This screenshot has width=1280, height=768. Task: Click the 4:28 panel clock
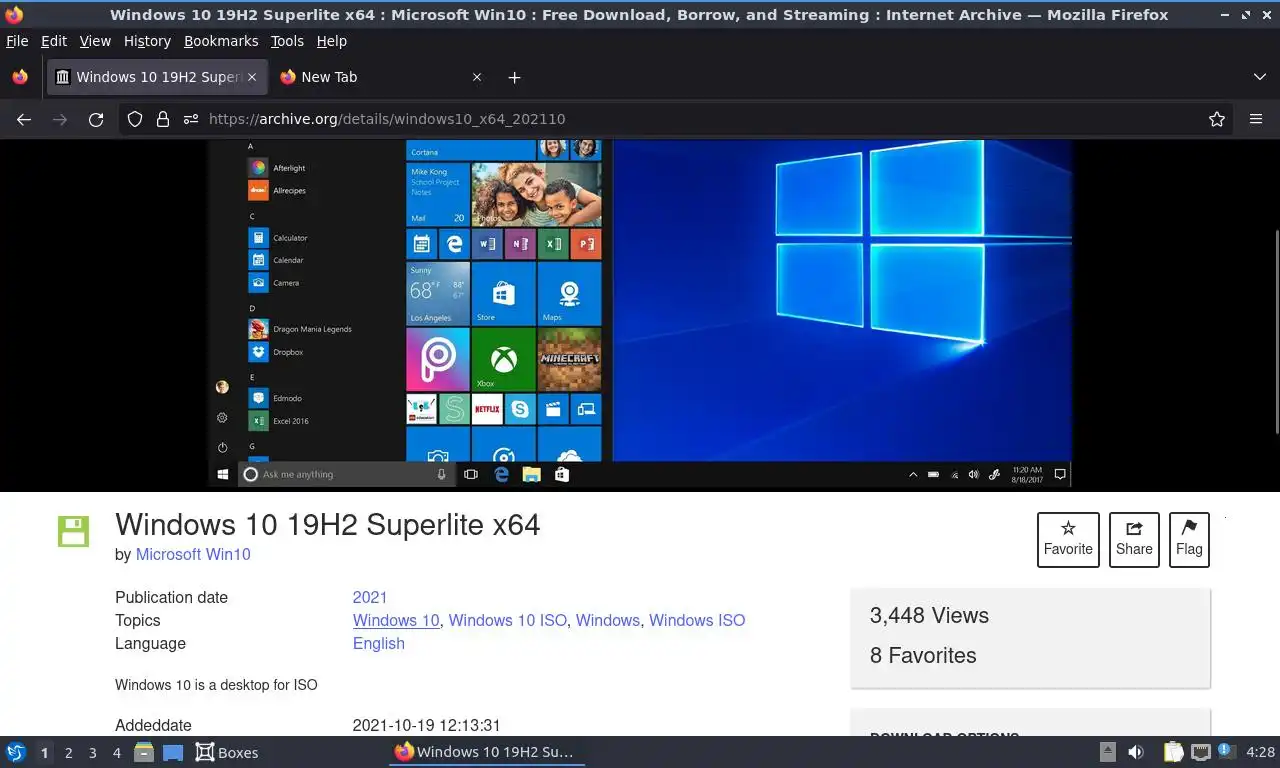click(x=1260, y=752)
